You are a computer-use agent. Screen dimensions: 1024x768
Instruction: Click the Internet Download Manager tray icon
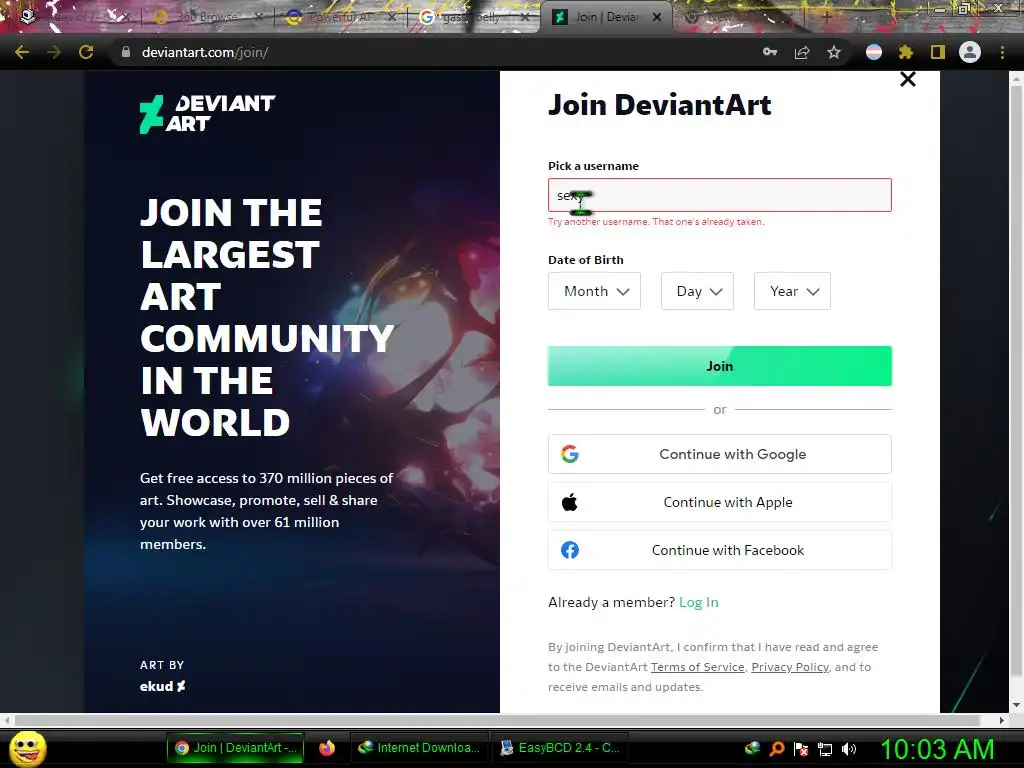pyautogui.click(x=752, y=748)
